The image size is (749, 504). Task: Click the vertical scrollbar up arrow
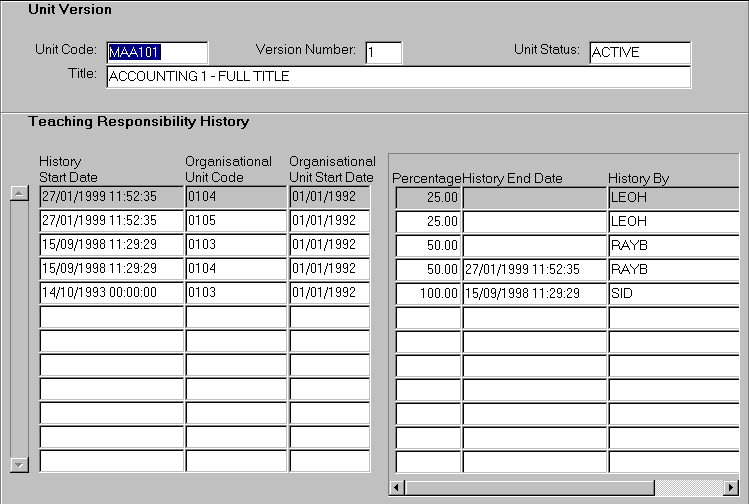pos(18,193)
